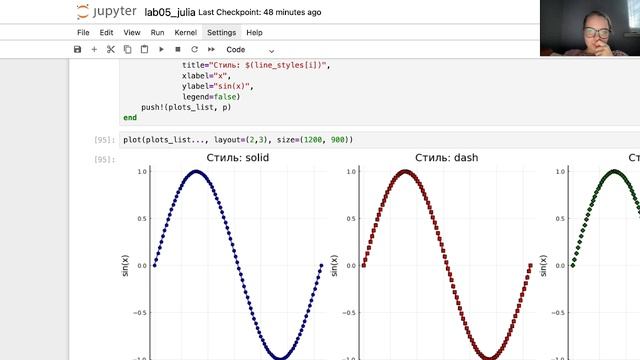Open the Settings menu
Screen dimensions: 640x360
click(x=221, y=33)
